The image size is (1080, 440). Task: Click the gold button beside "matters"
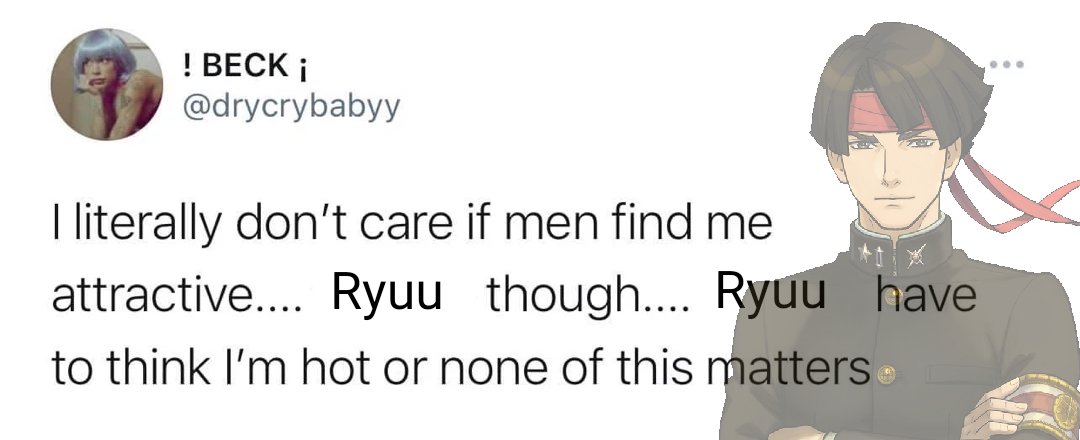coord(888,373)
